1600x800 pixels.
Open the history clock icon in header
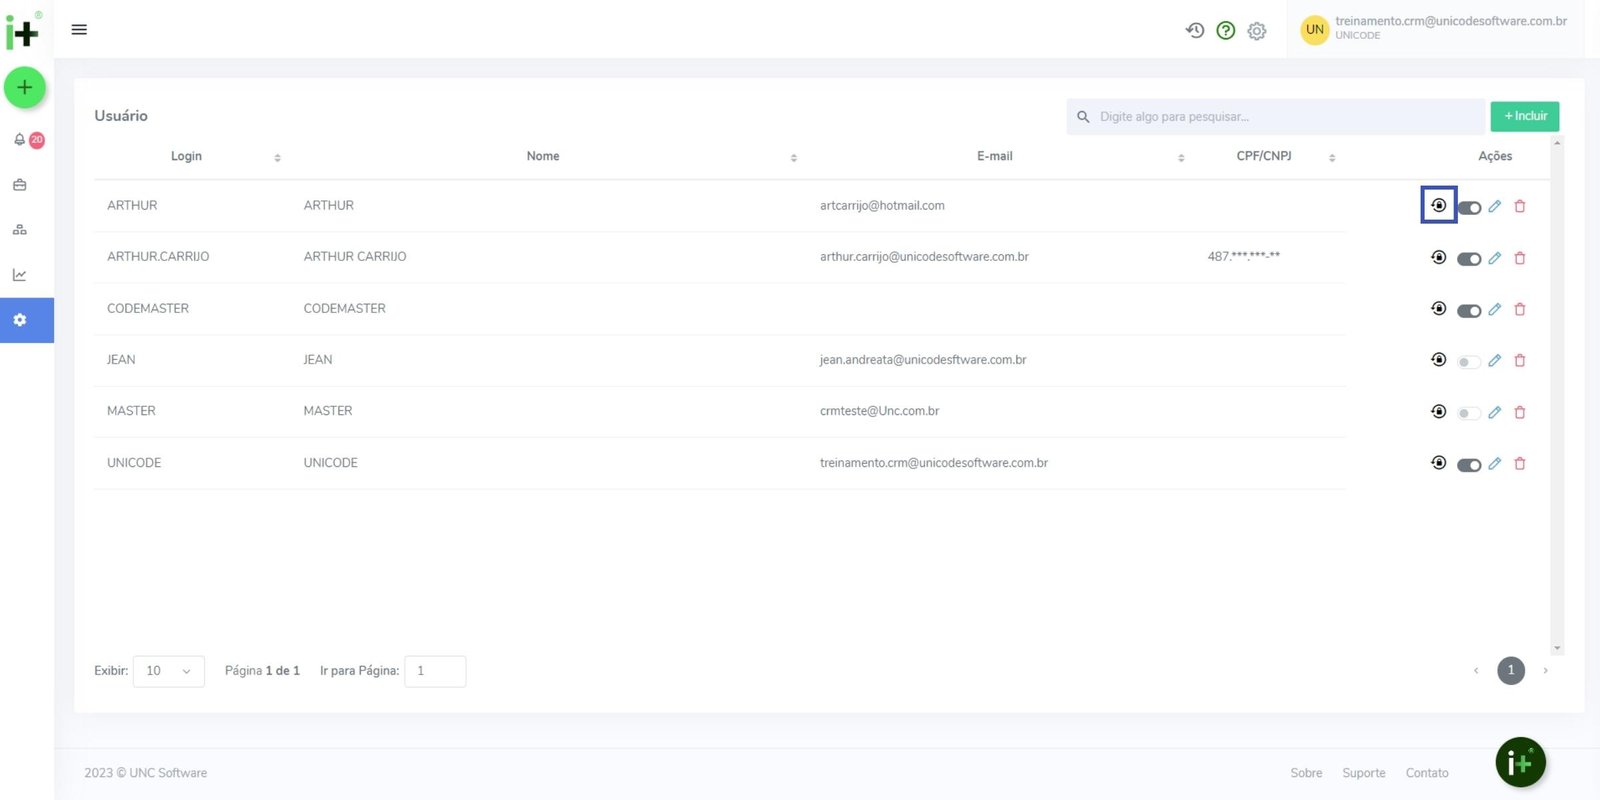pyautogui.click(x=1194, y=30)
